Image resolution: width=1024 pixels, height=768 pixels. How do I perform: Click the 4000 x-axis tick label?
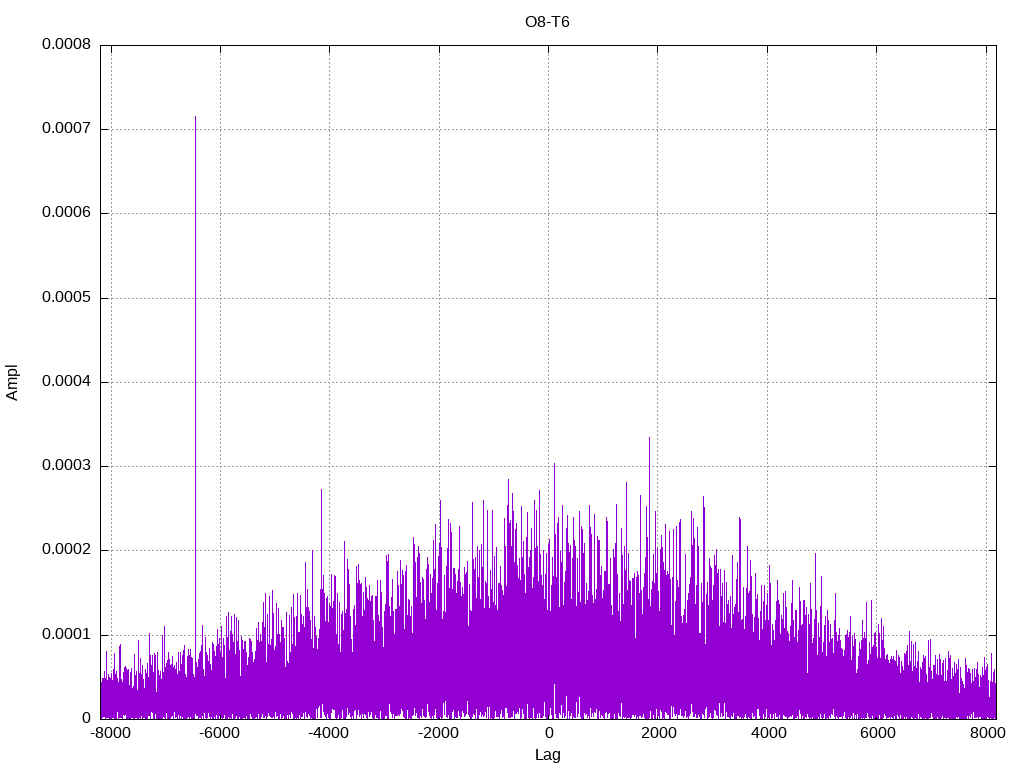(x=767, y=733)
